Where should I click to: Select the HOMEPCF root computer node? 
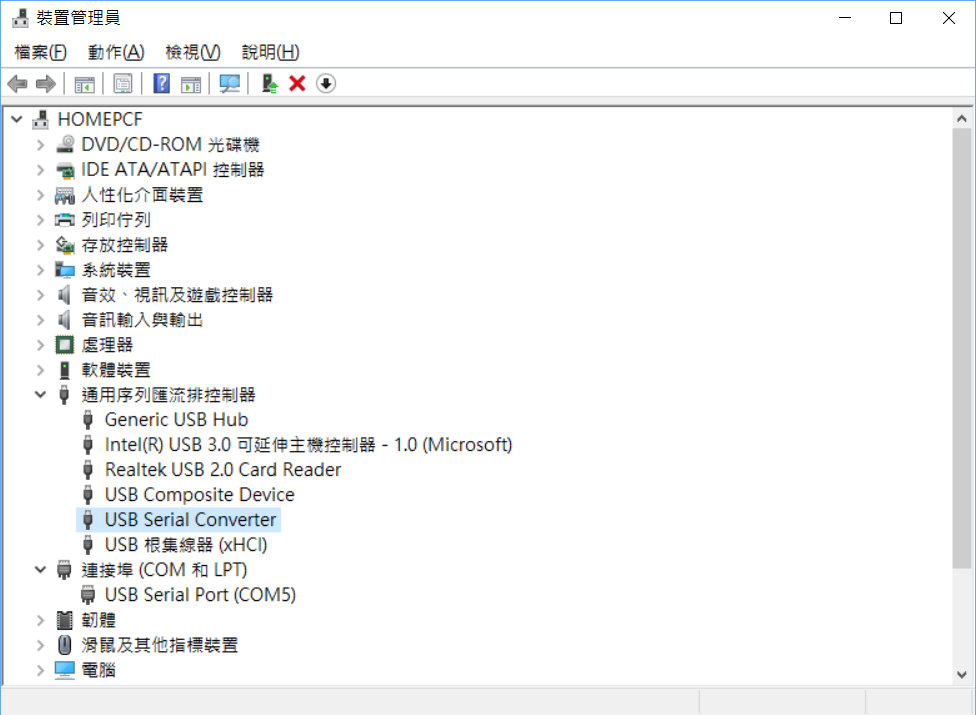[x=100, y=119]
